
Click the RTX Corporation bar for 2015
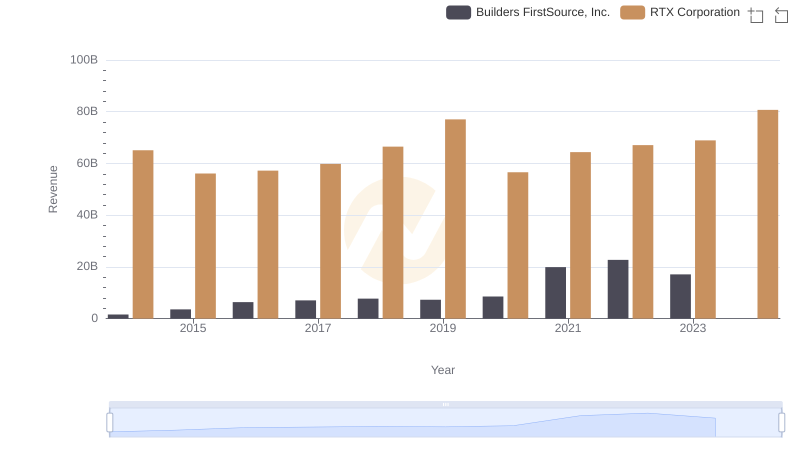tap(205, 246)
